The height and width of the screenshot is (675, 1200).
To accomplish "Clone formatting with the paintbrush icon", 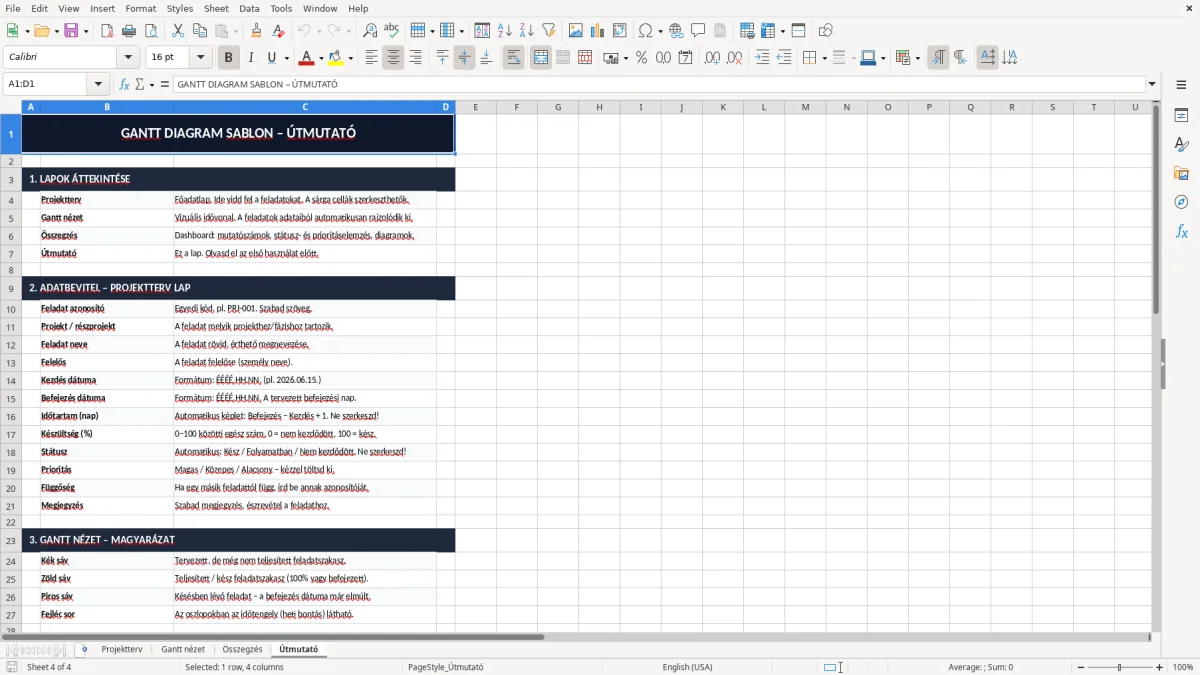I will tap(257, 31).
